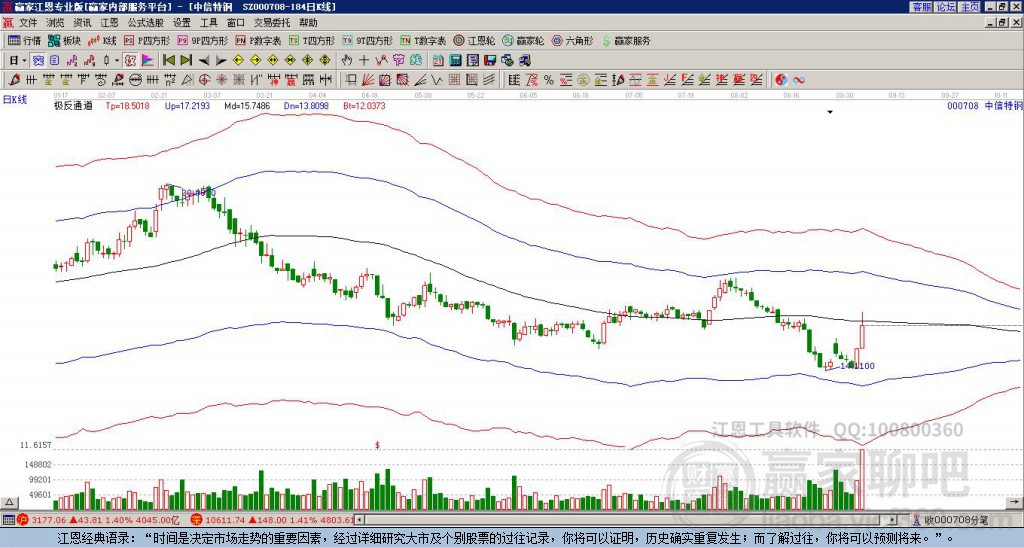Click the triangle angle tool icon
1024x548 pixels.
click(x=187, y=80)
